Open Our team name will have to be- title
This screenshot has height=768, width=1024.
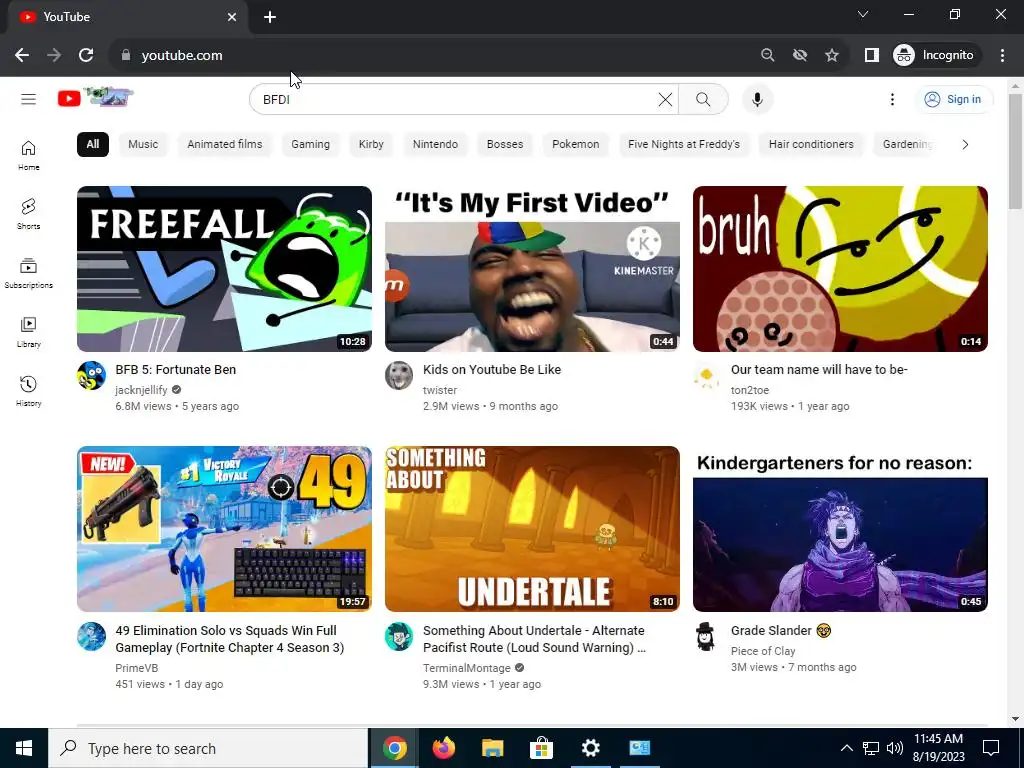pos(819,370)
